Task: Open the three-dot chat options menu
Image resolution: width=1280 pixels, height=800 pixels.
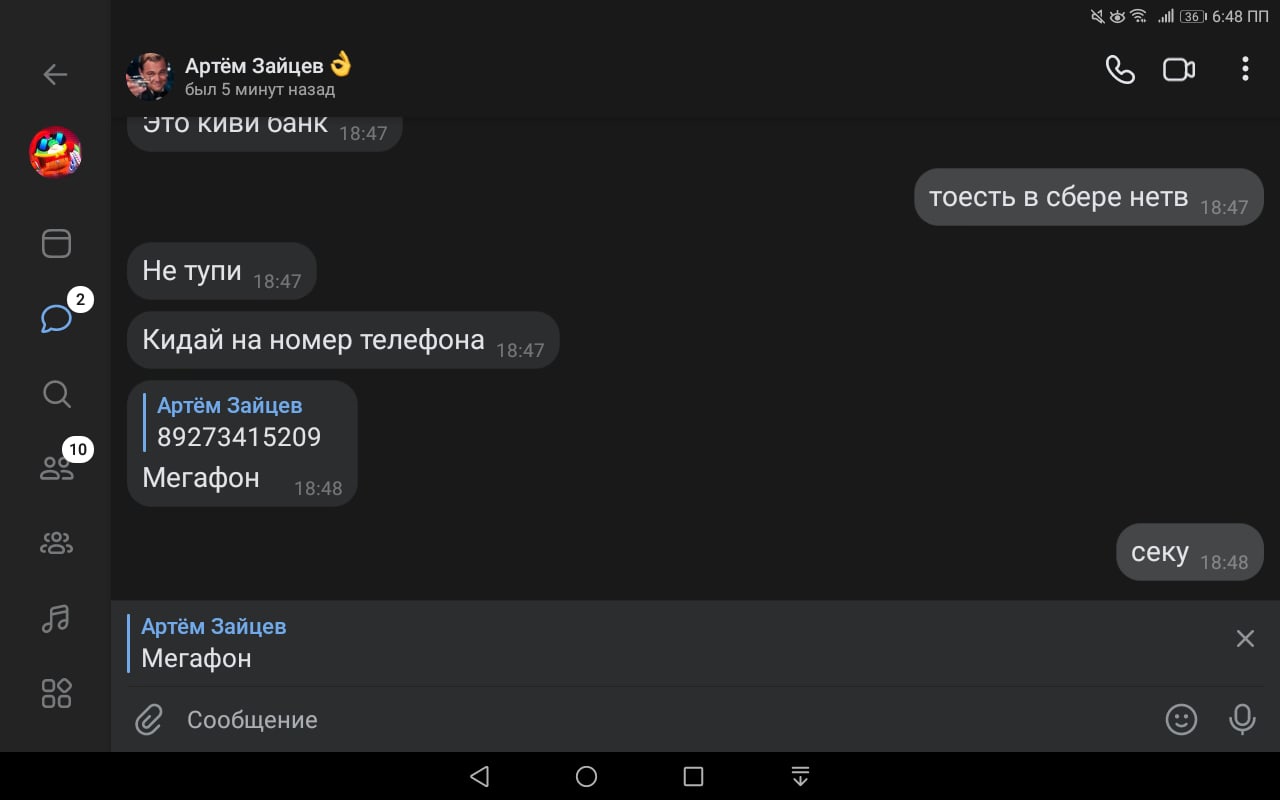Action: (x=1245, y=69)
